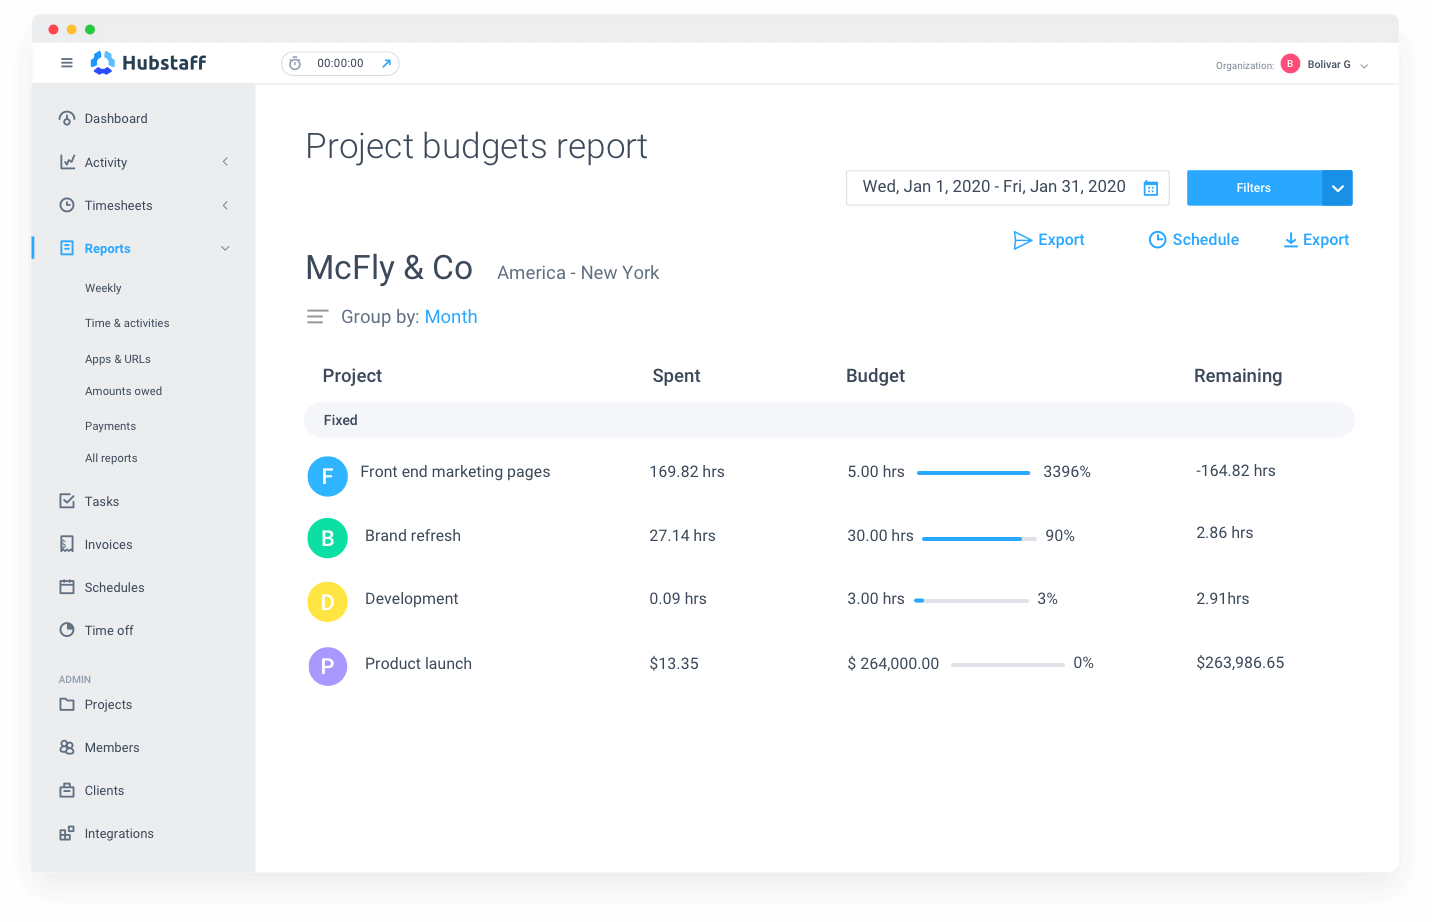
Task: Click the Group by lines icon
Action: pos(317,317)
